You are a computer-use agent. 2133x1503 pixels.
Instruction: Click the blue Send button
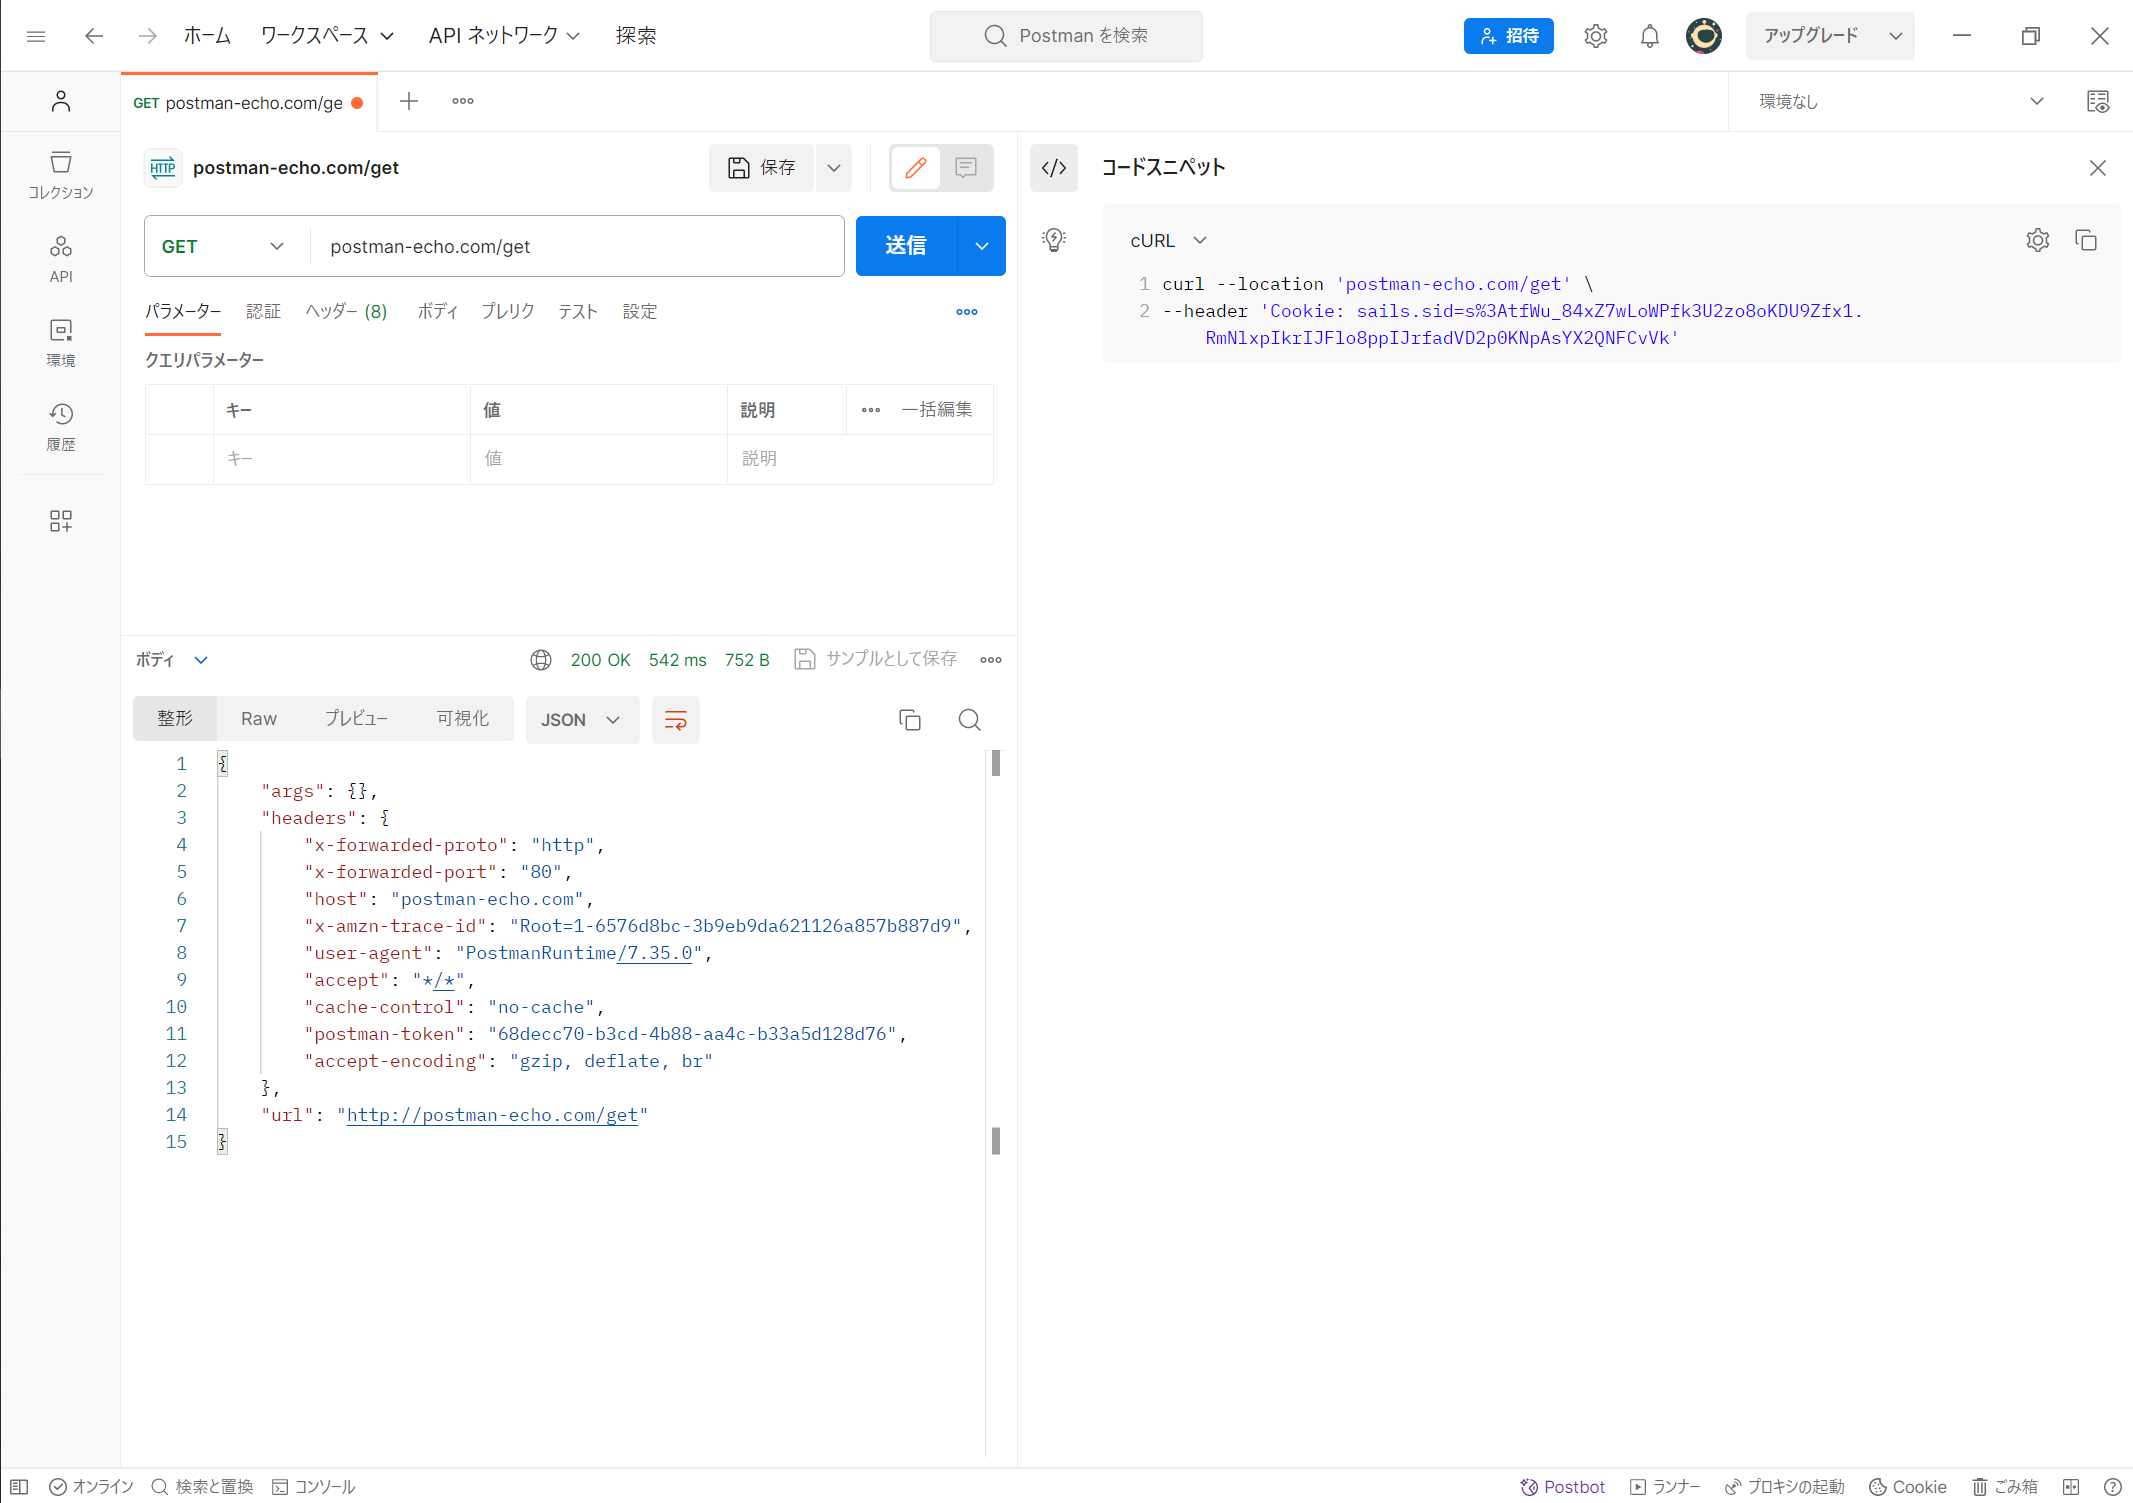point(905,246)
